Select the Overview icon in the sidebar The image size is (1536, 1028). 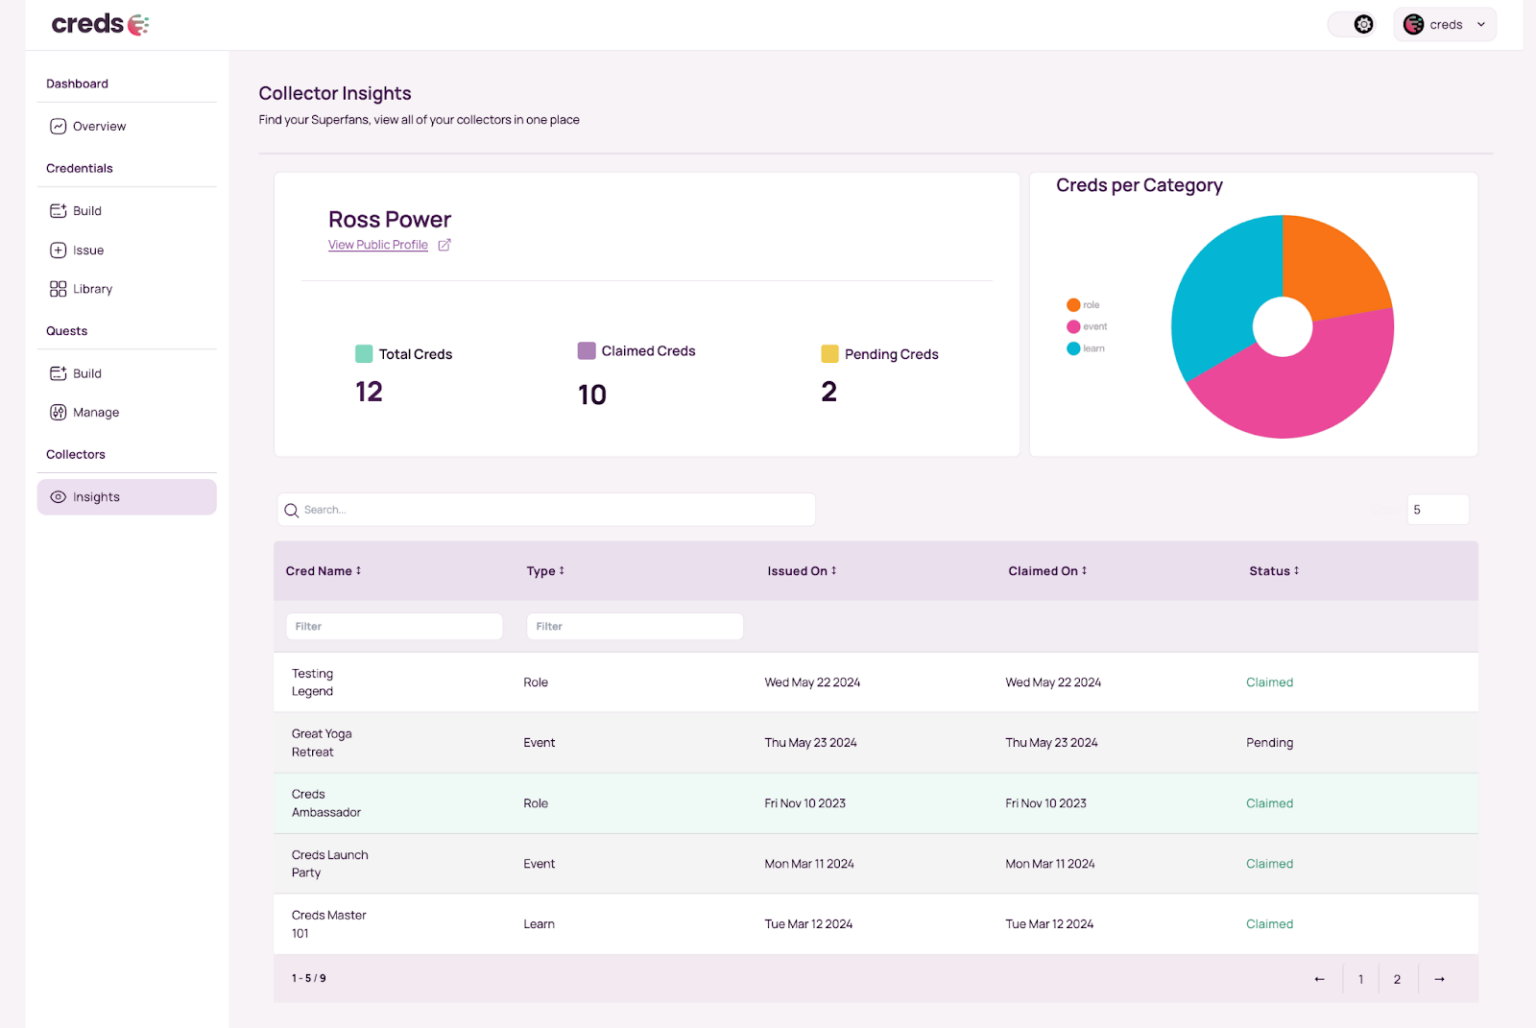click(59, 126)
